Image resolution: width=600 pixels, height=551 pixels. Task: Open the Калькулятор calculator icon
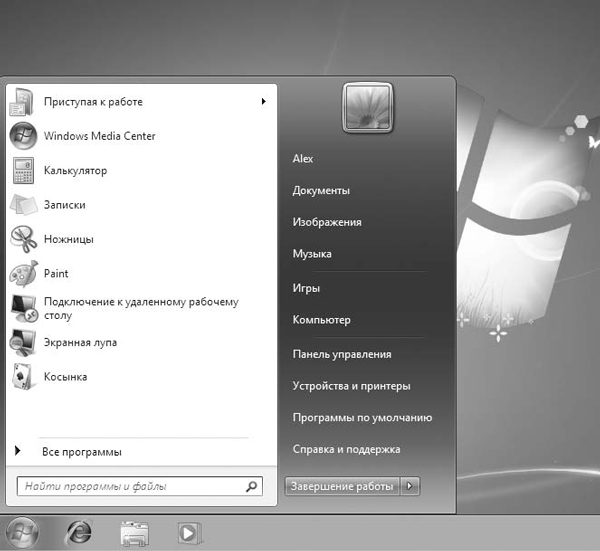(x=23, y=170)
